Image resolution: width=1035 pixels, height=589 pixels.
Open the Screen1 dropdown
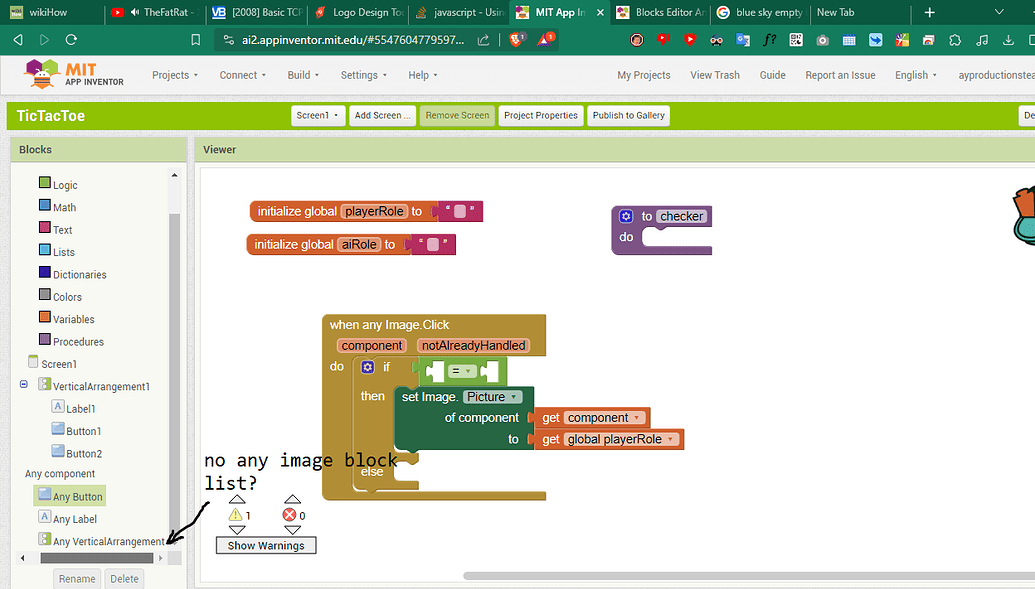click(x=318, y=116)
